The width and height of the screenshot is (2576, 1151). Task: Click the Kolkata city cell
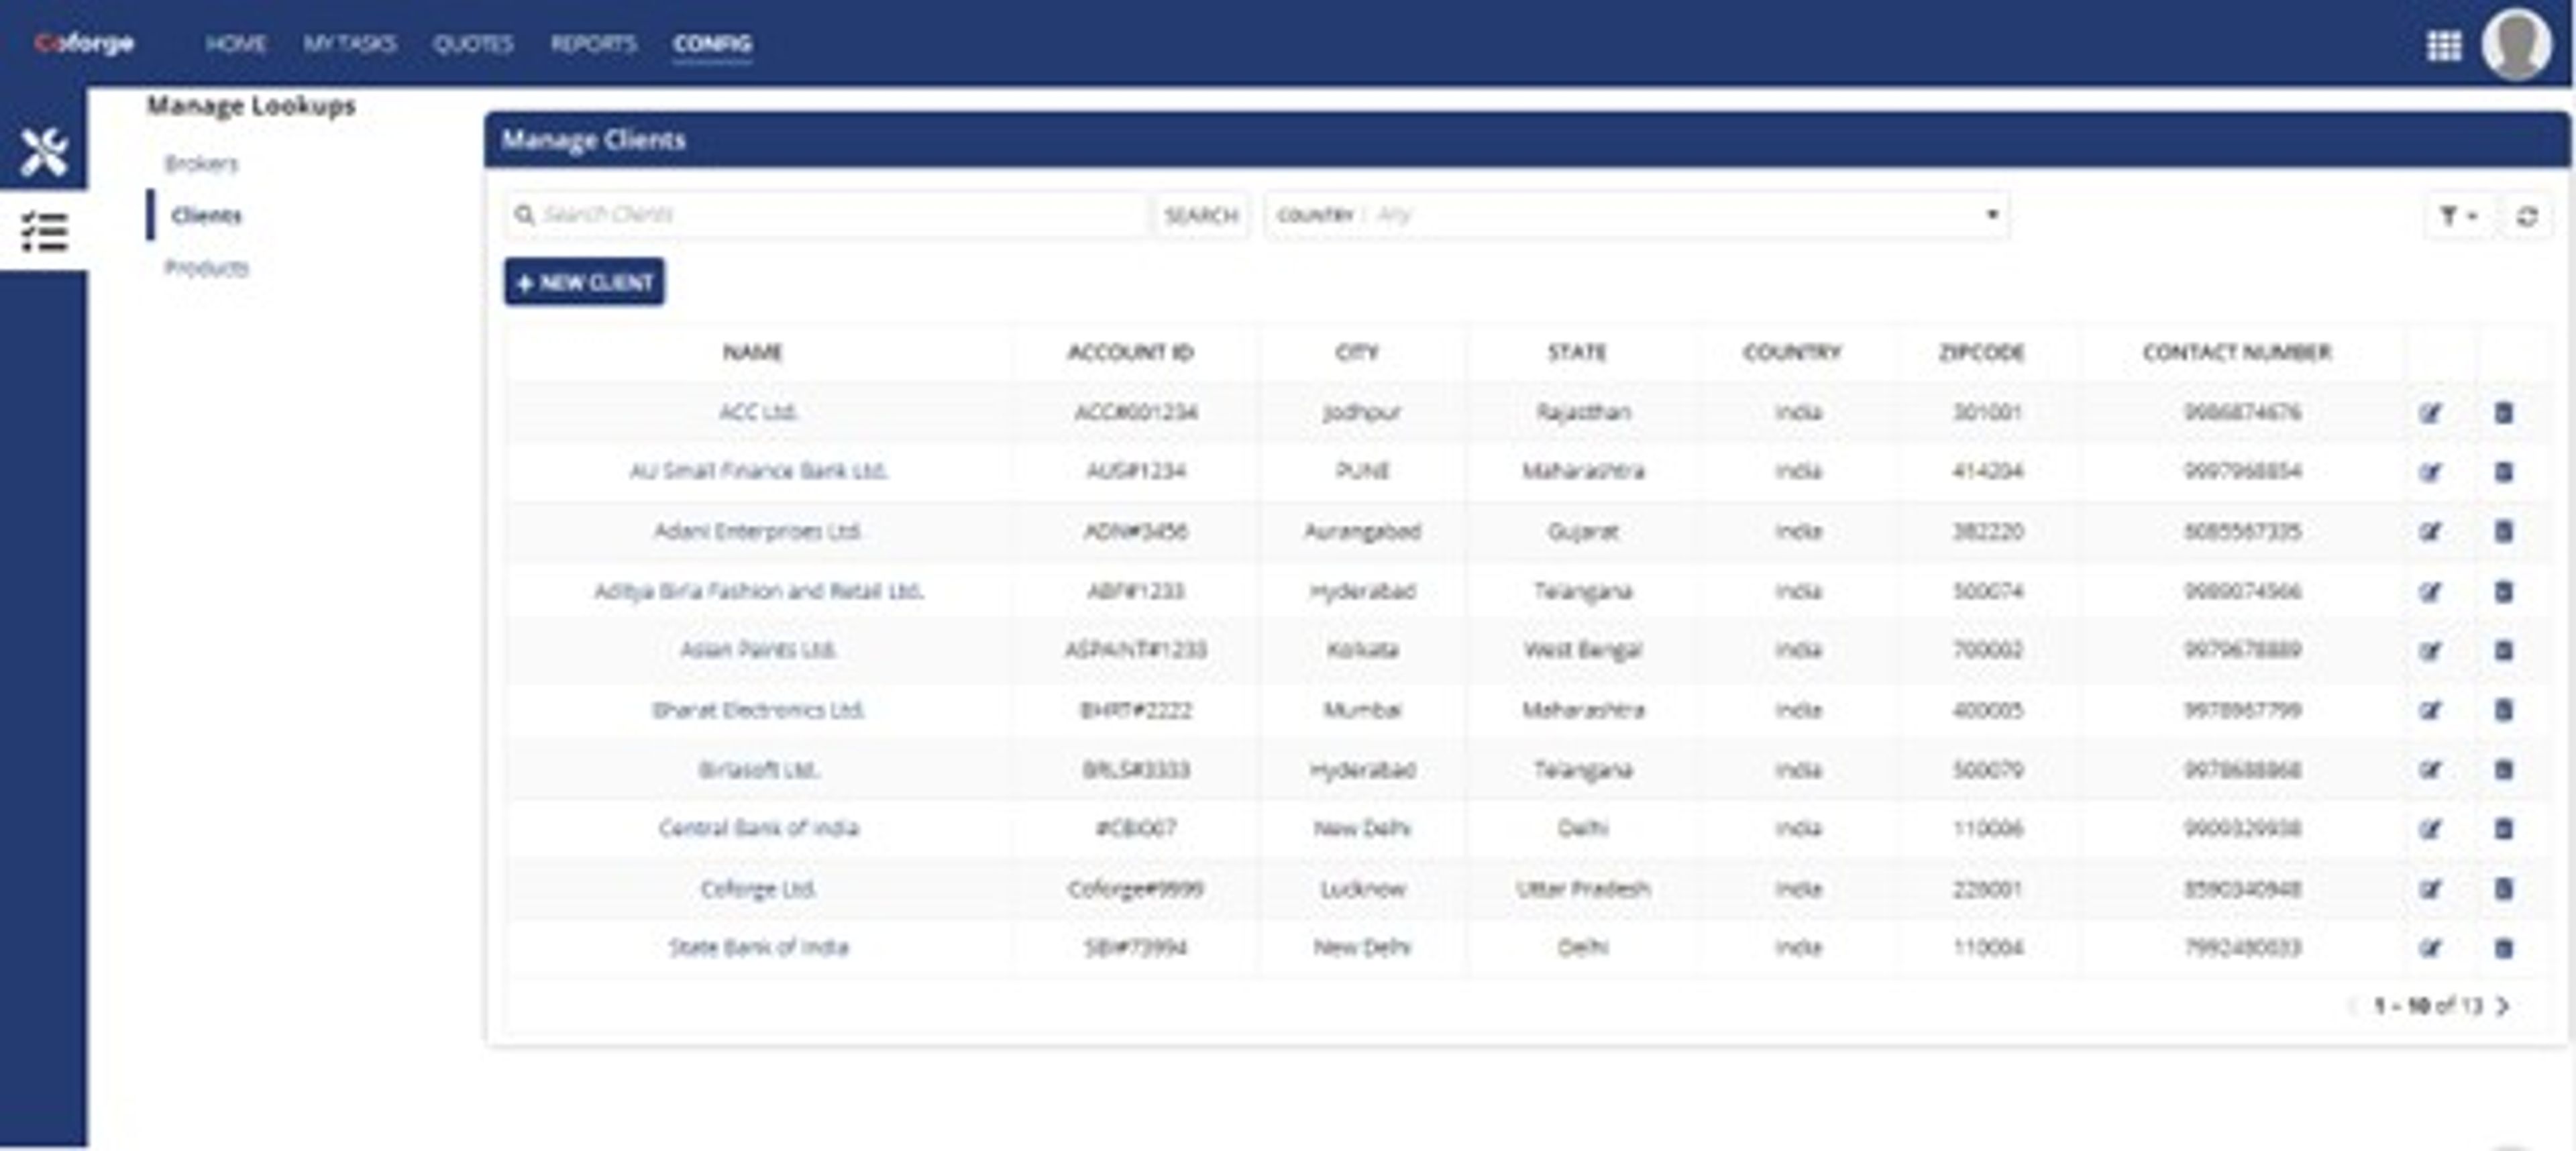(1362, 650)
